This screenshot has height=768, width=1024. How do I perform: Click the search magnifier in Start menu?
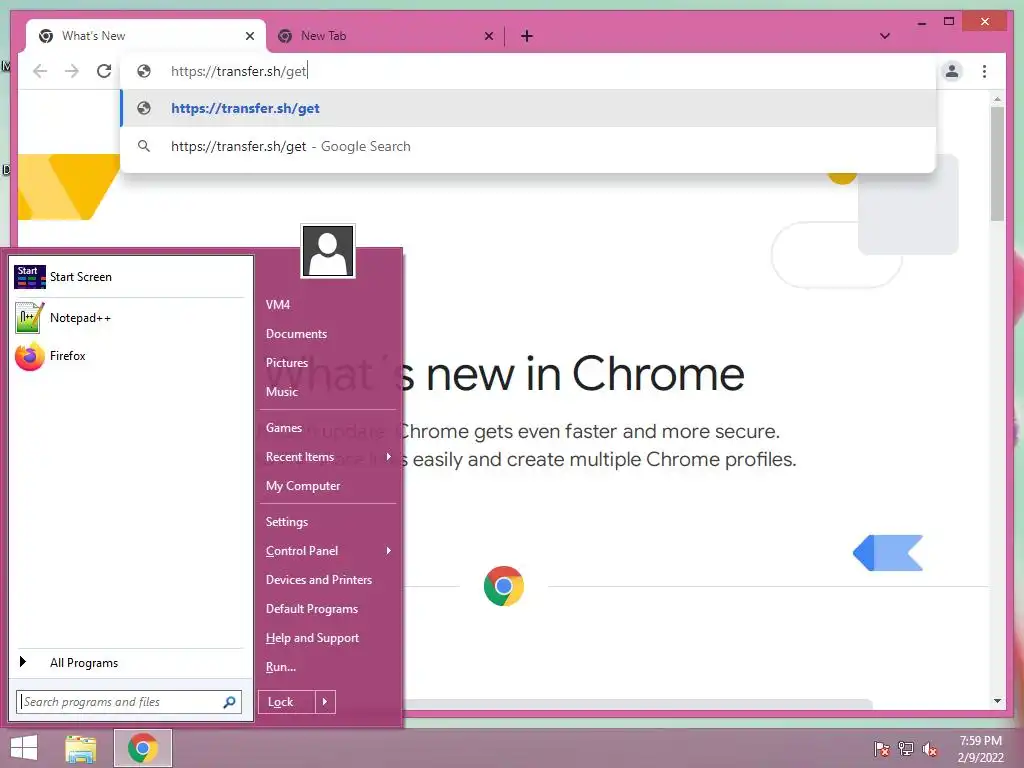(229, 702)
